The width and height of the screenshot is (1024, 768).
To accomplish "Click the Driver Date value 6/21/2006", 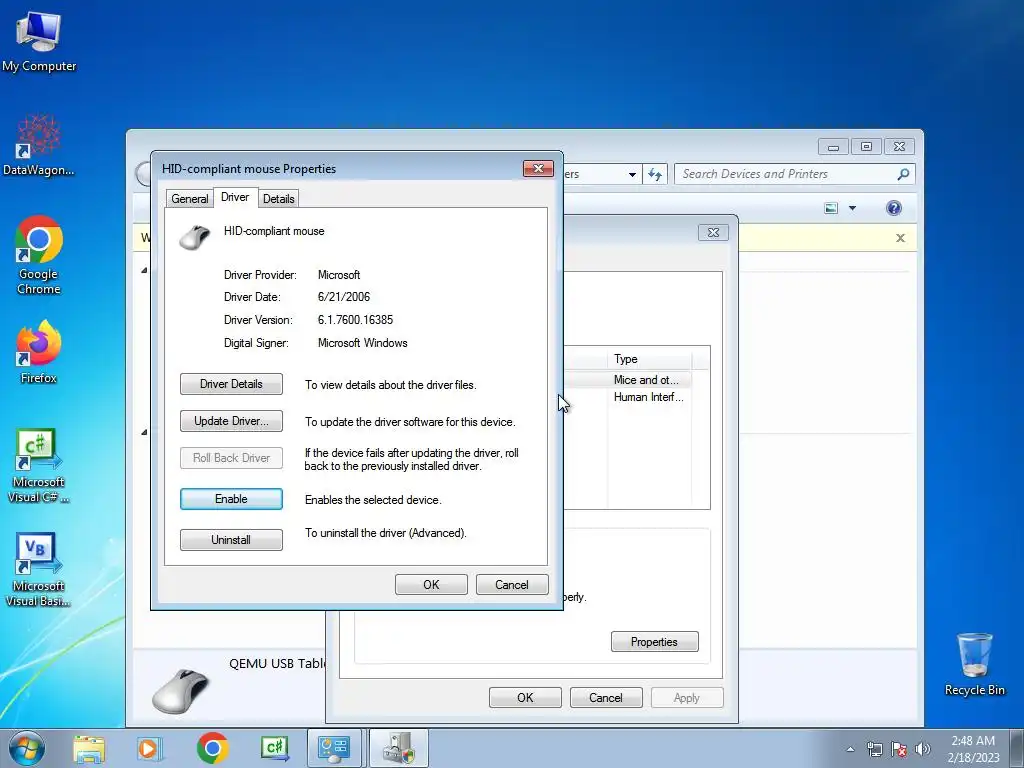I will (344, 297).
